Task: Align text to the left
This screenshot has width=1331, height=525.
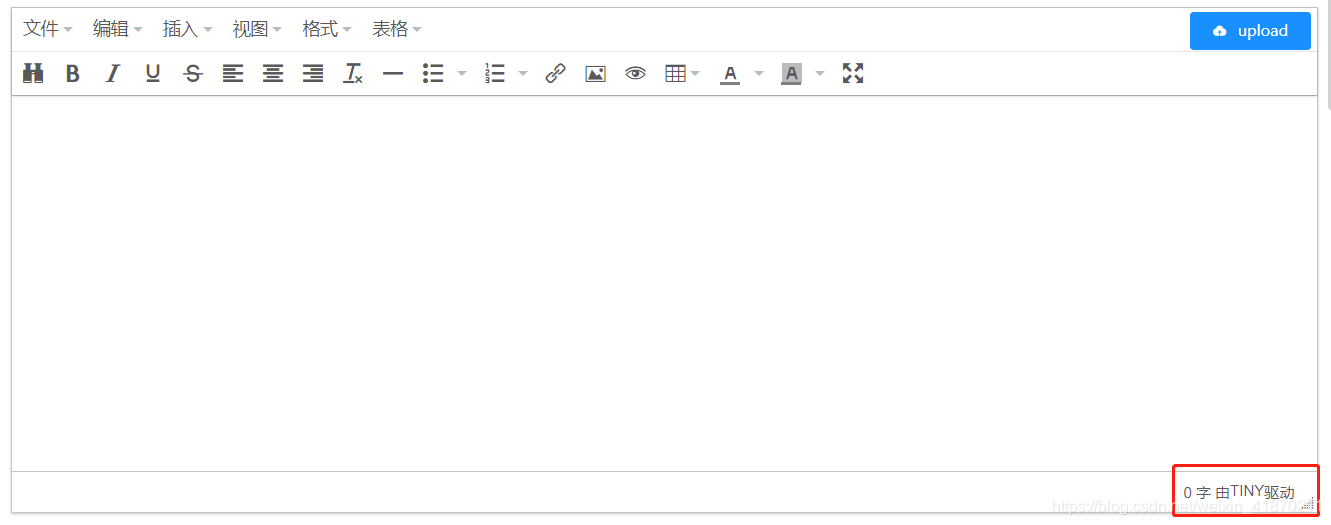Action: point(233,73)
